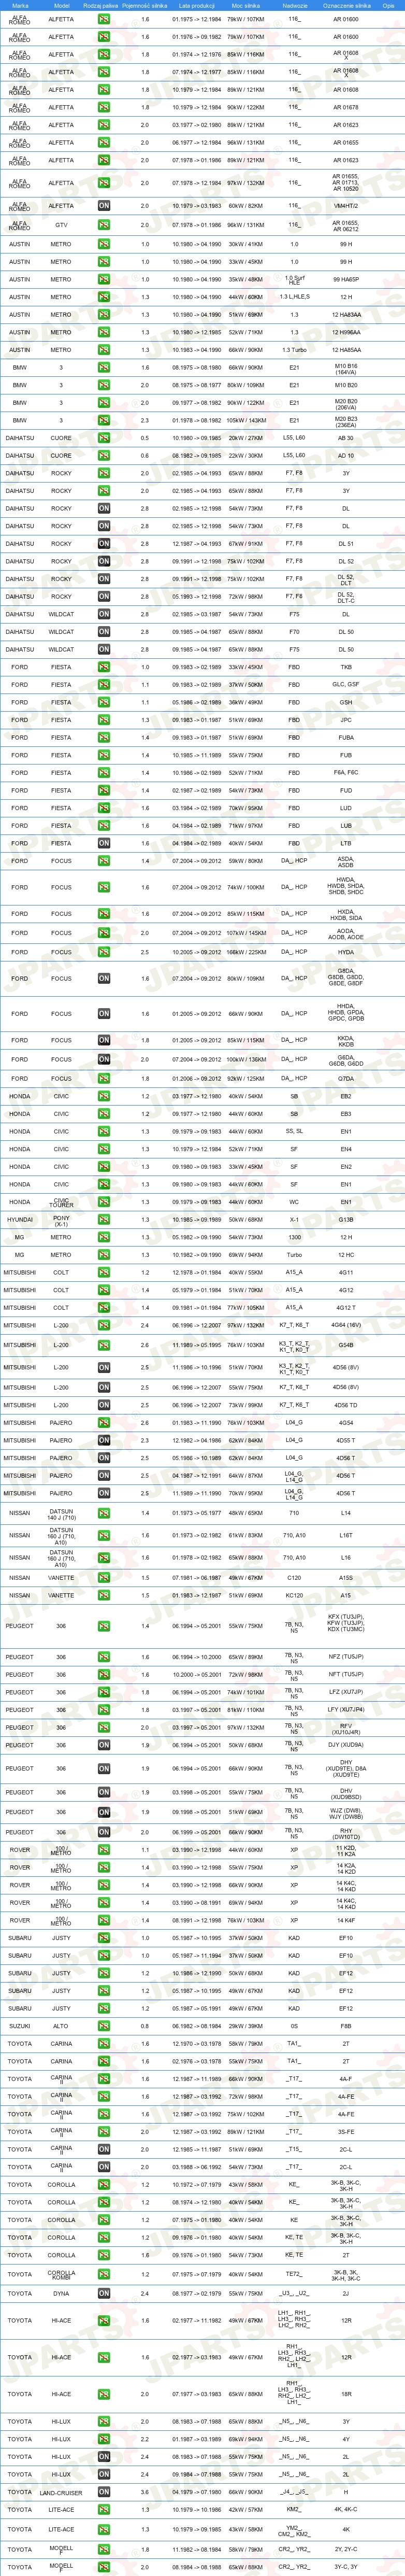Select the 'GTV' model cell

61,225
